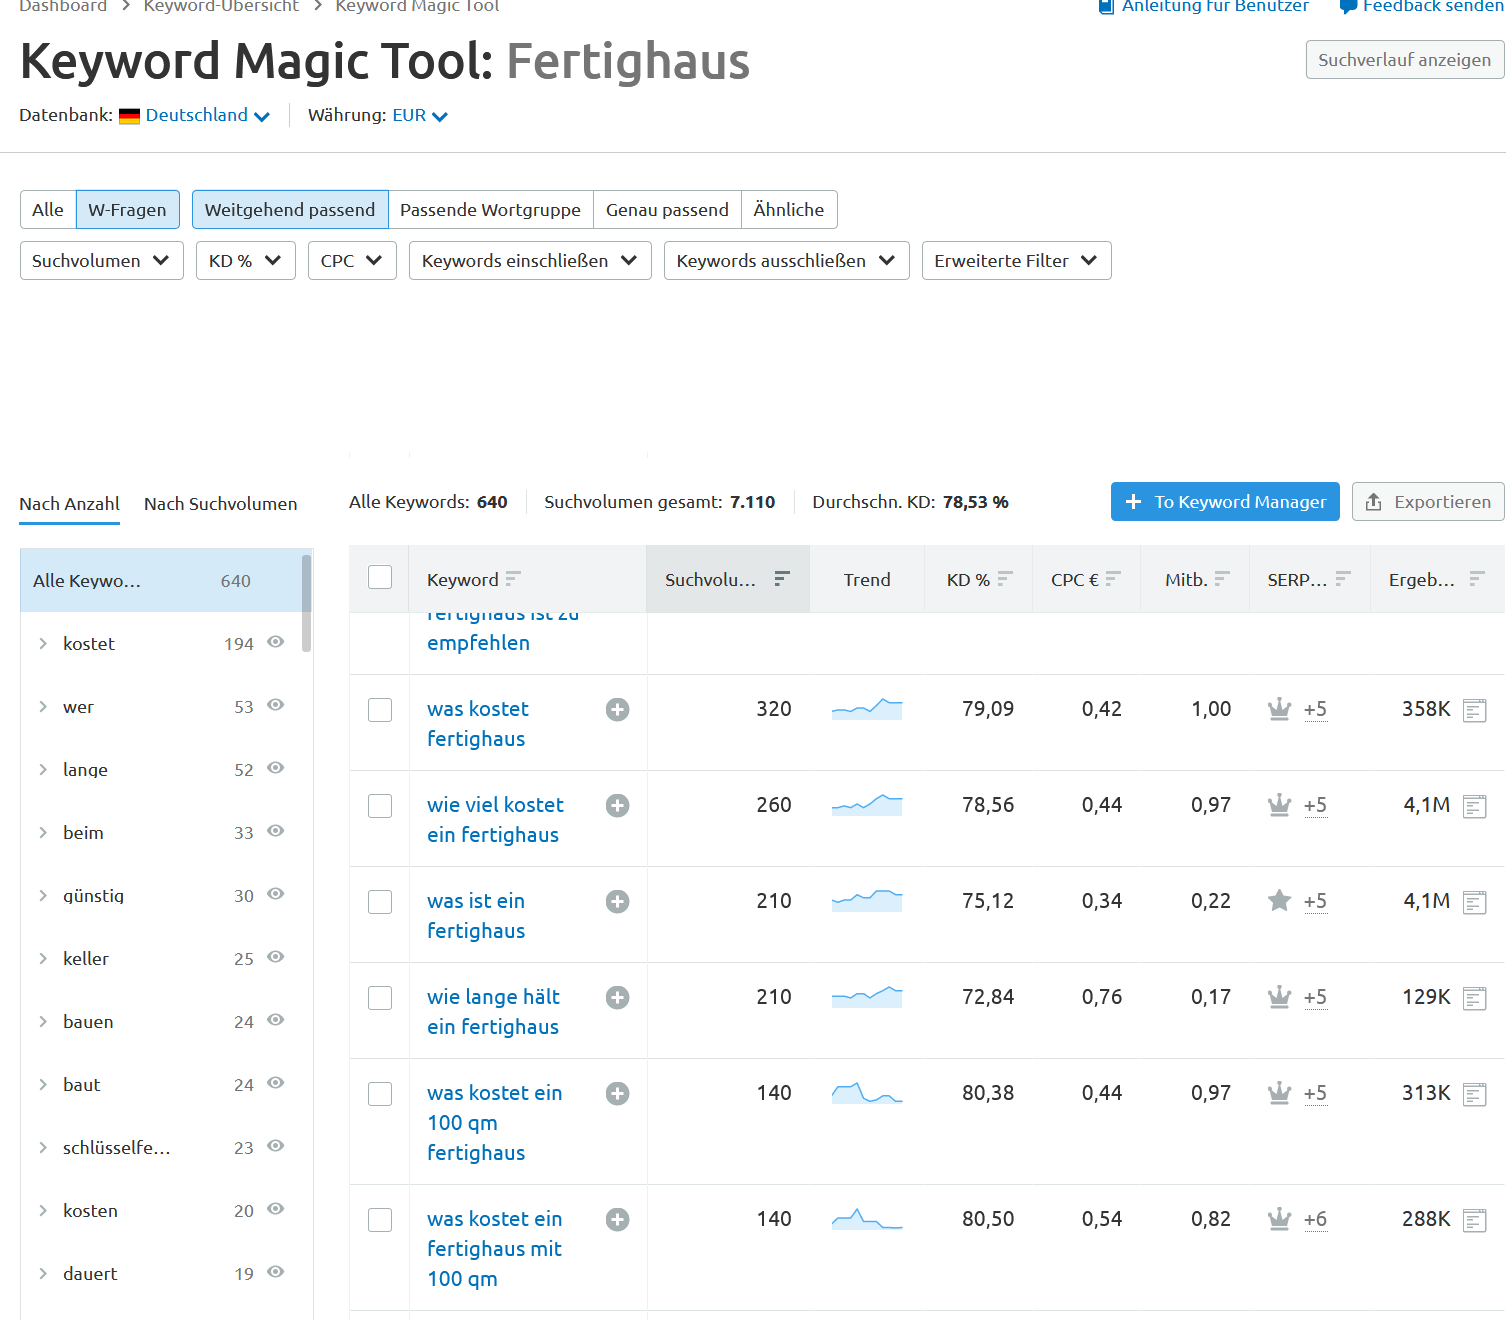Open the Suchvolumen filter dropdown
The image size is (1506, 1320).
[x=102, y=261]
